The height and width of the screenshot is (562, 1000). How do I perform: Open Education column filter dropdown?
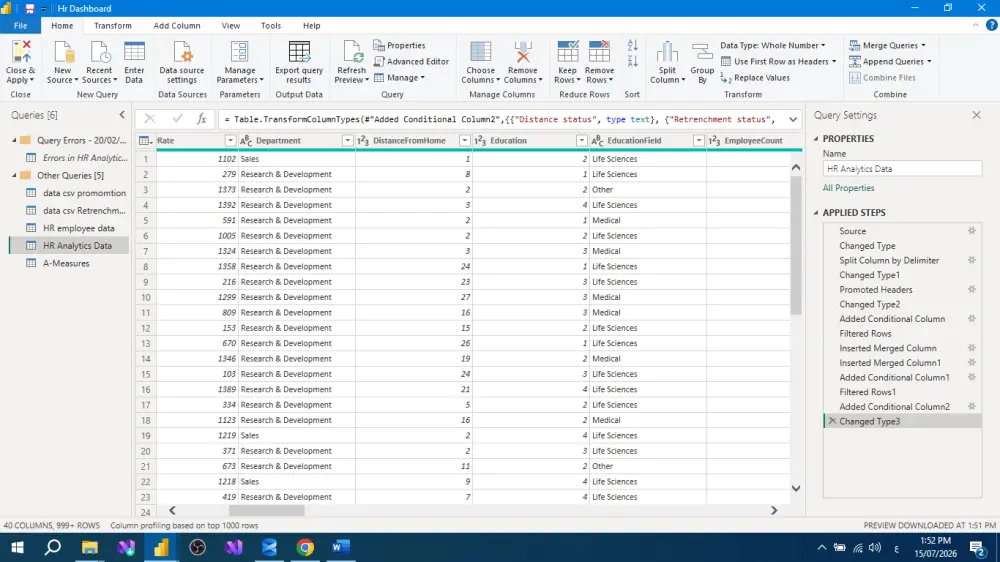pyautogui.click(x=582, y=140)
